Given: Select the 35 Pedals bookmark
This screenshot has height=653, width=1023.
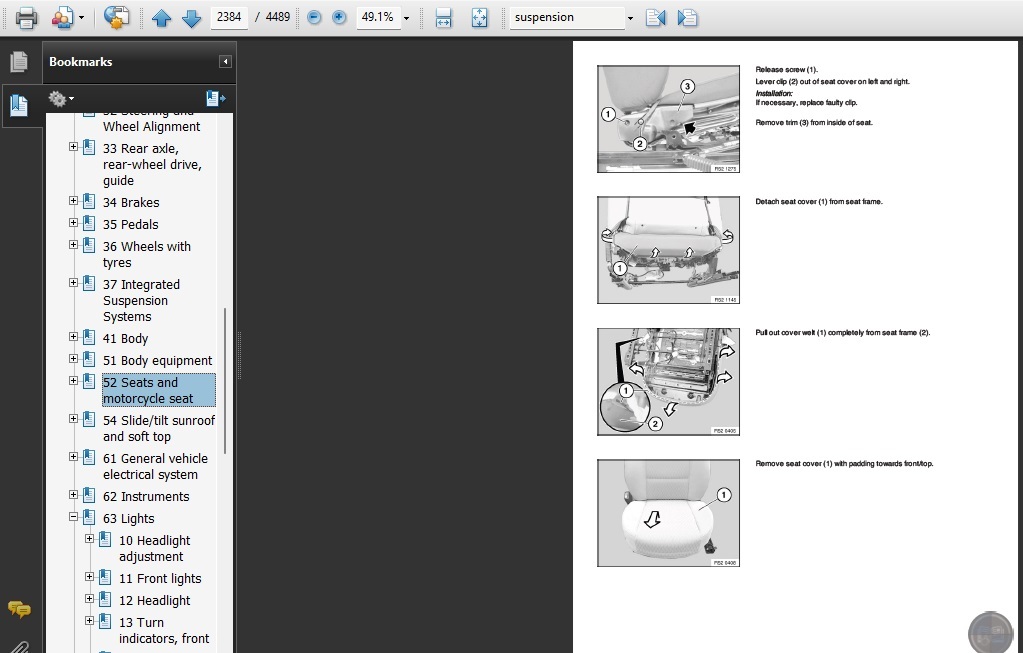Looking at the screenshot, I should click(x=130, y=224).
